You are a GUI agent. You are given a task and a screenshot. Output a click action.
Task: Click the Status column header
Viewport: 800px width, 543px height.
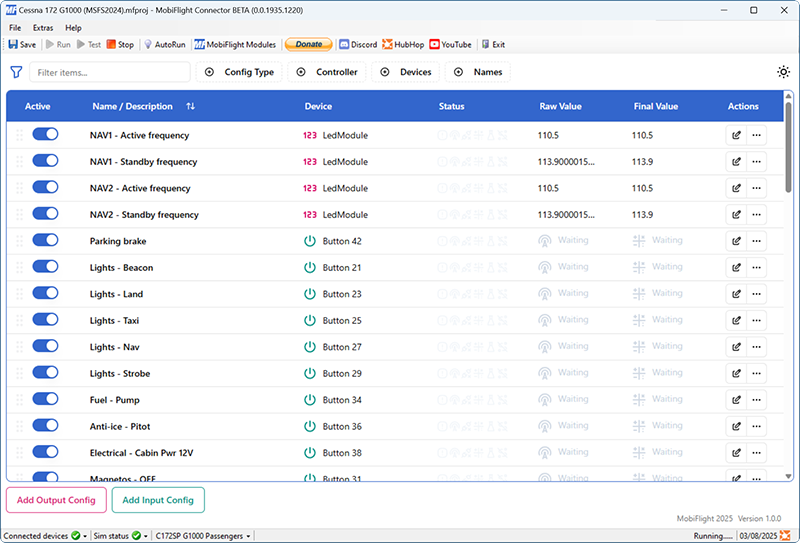pos(452,106)
